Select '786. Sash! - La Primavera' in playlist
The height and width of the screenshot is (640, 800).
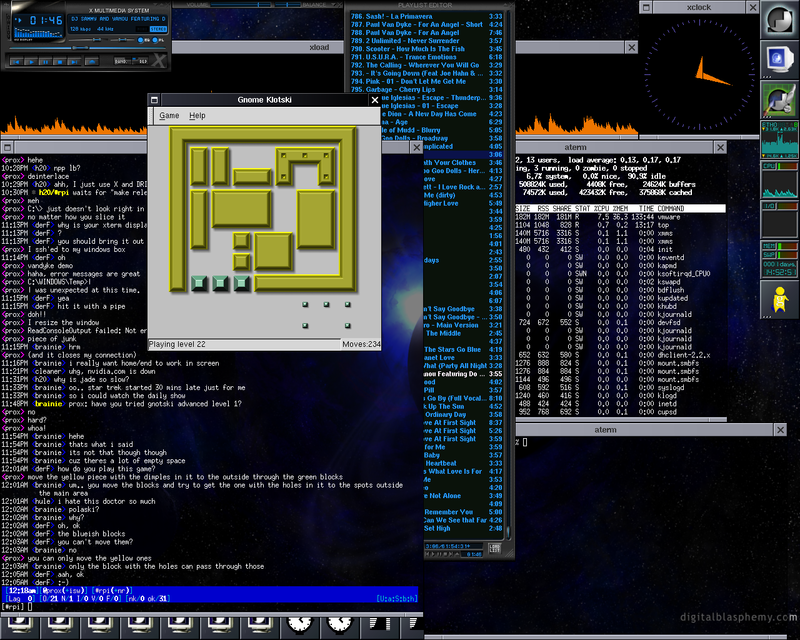tap(427, 16)
